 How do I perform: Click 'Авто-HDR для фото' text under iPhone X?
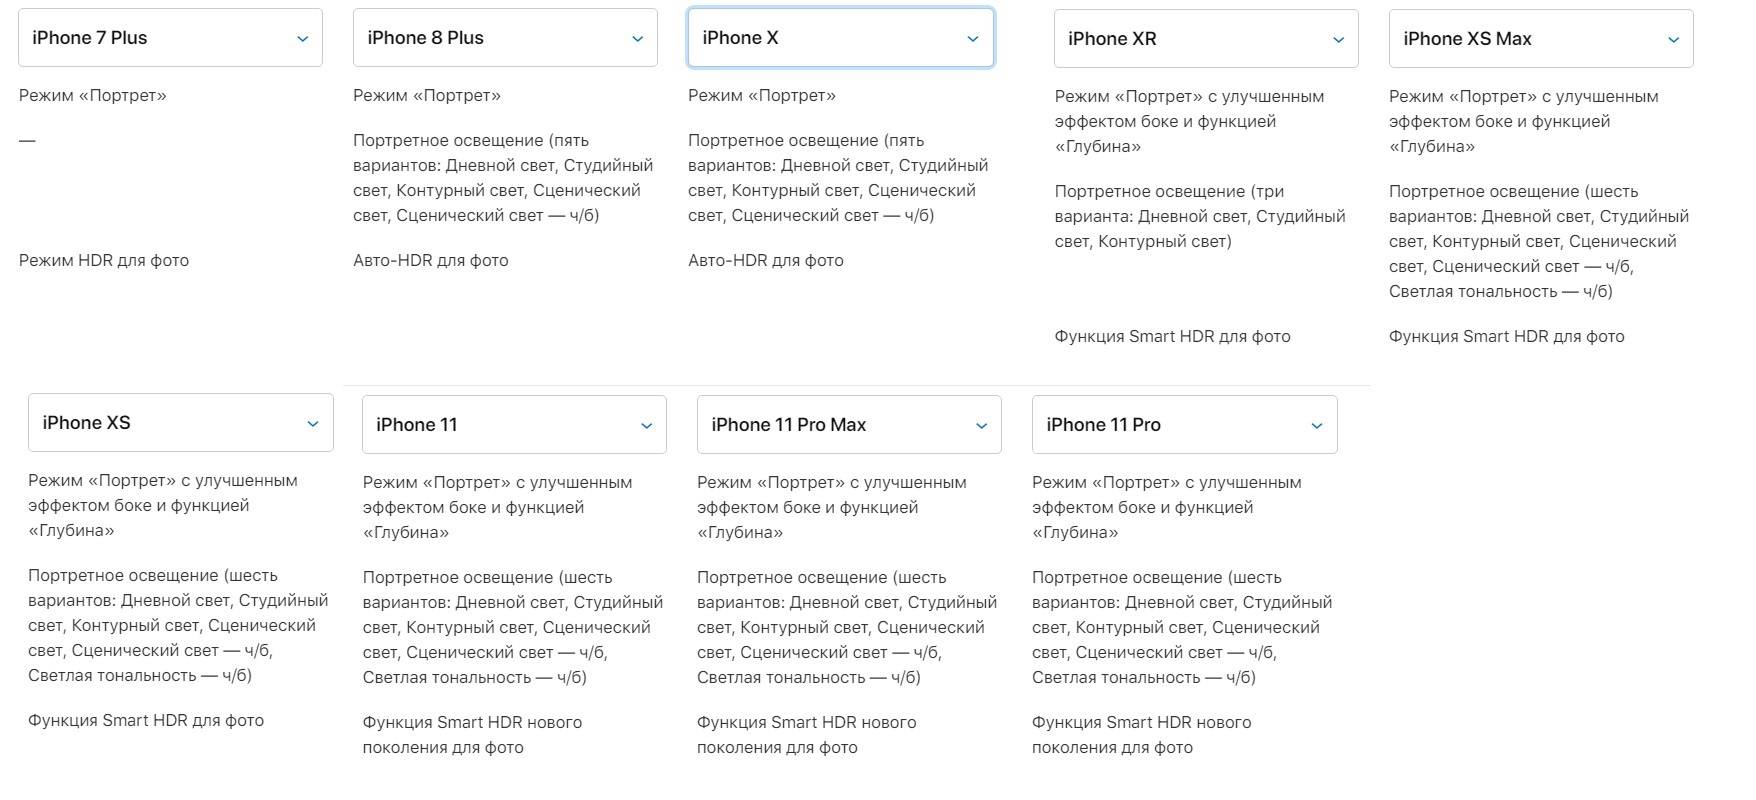(x=766, y=261)
